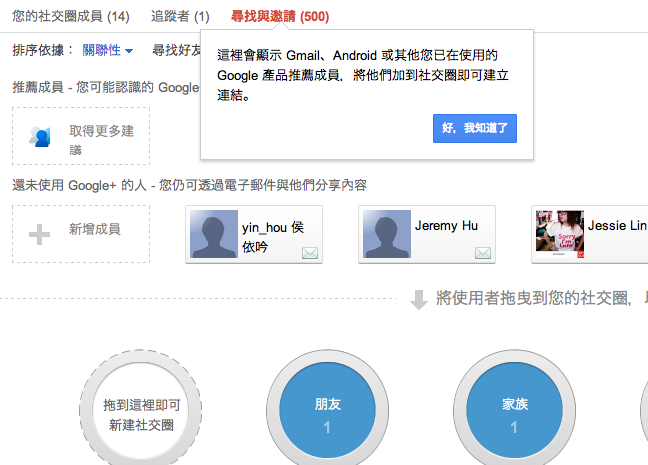Click the 取得更多建議 people icon

[x=40, y=137]
